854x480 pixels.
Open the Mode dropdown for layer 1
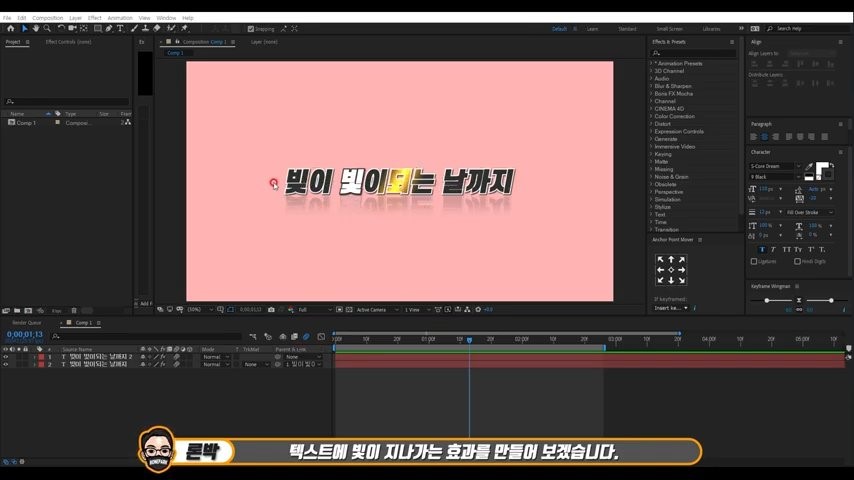click(216, 357)
